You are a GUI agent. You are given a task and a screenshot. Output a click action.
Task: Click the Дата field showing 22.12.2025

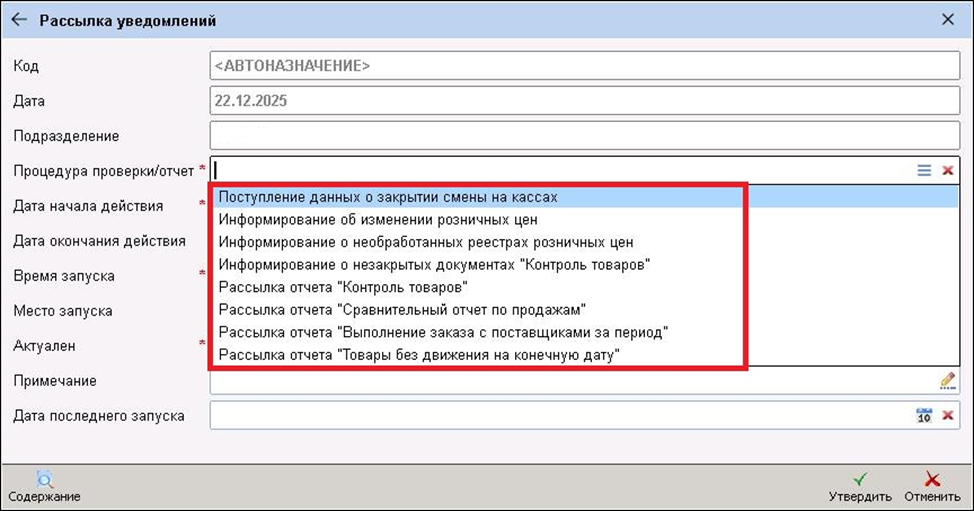pos(585,101)
